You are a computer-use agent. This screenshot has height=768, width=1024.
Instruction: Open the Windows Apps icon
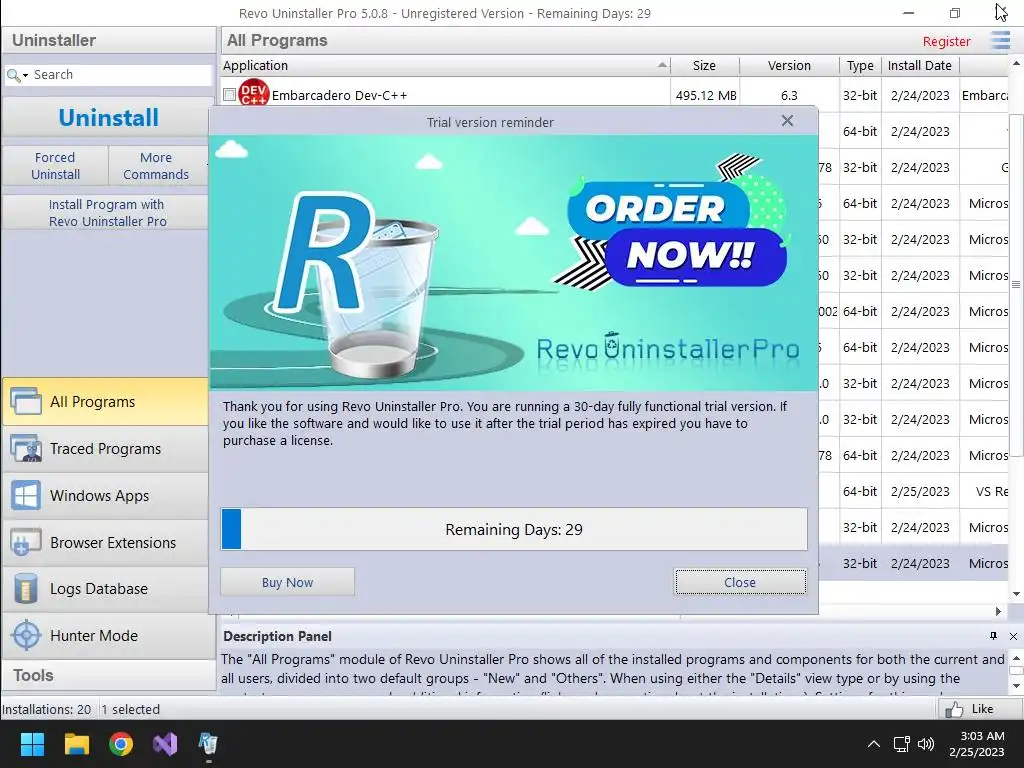tap(25, 496)
